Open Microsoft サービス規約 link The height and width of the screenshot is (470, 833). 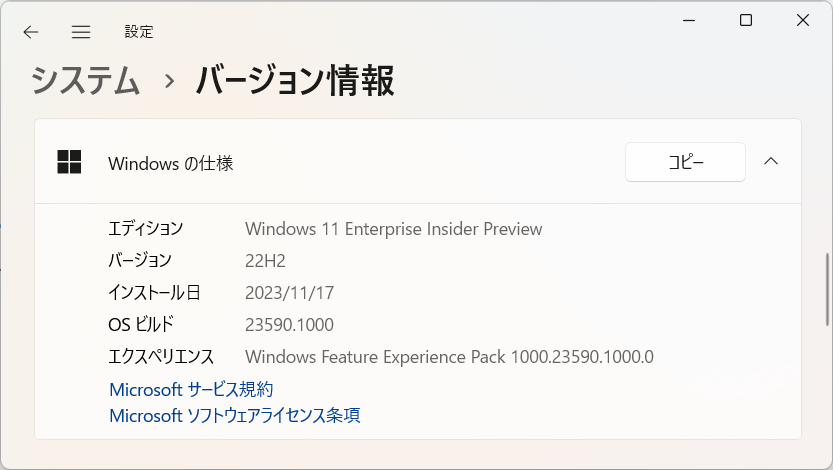191,389
